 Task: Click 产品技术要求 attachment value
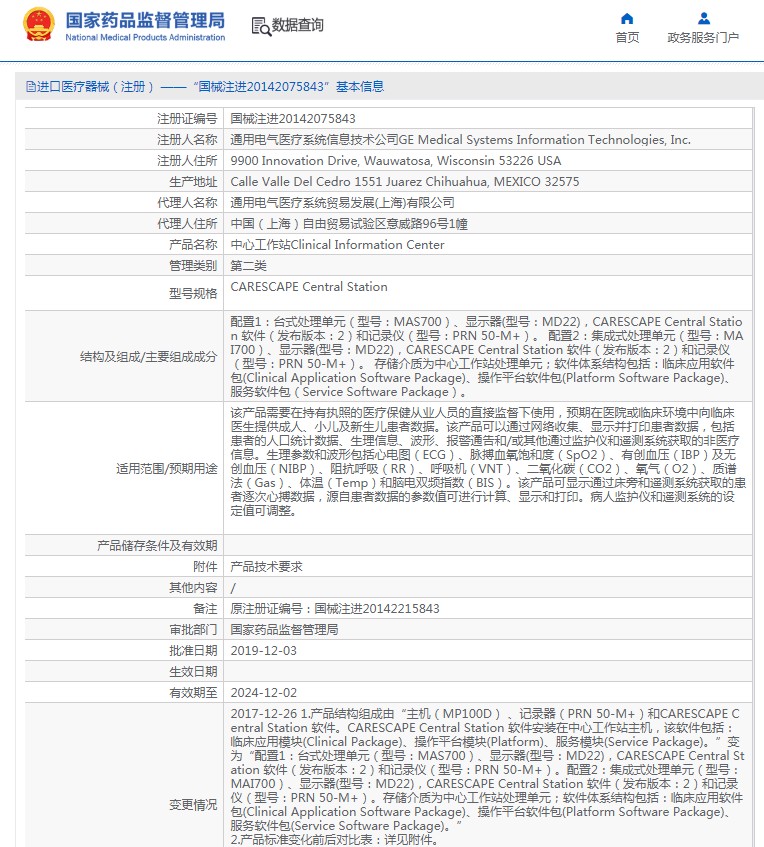point(266,567)
